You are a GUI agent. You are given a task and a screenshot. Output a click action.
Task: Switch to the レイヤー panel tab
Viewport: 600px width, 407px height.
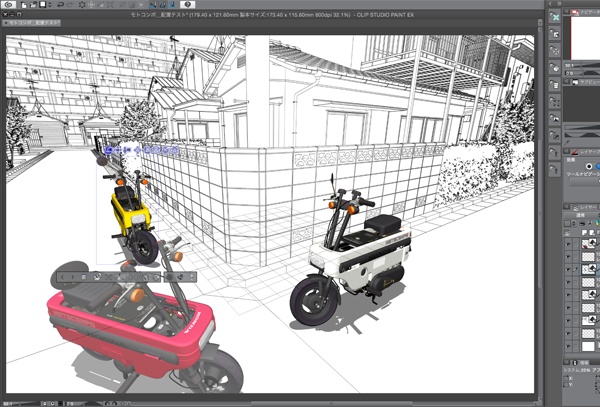586,207
